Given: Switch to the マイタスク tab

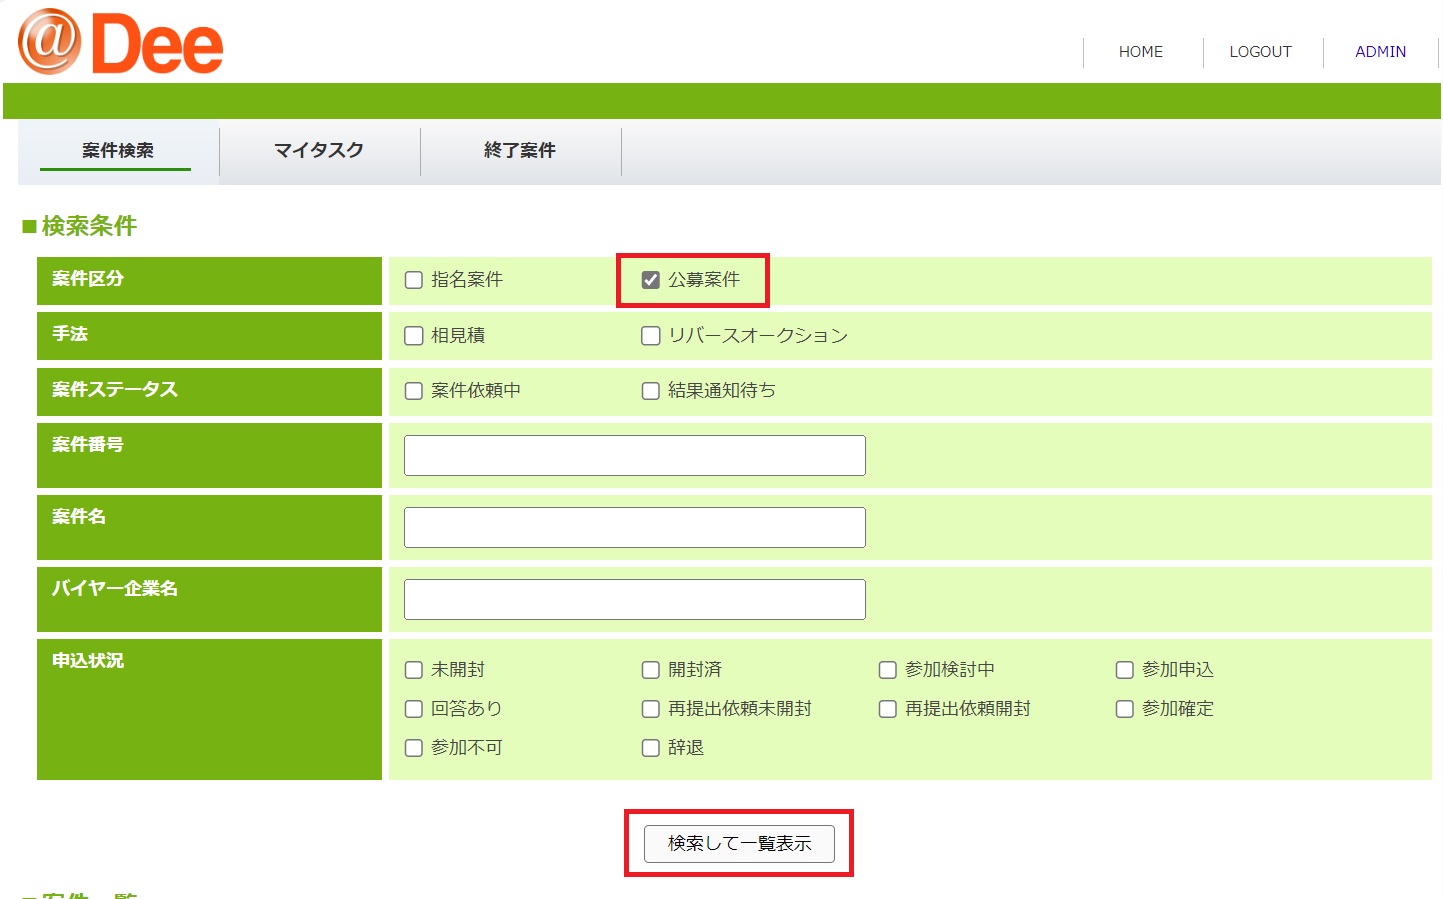Looking at the screenshot, I should (x=319, y=151).
